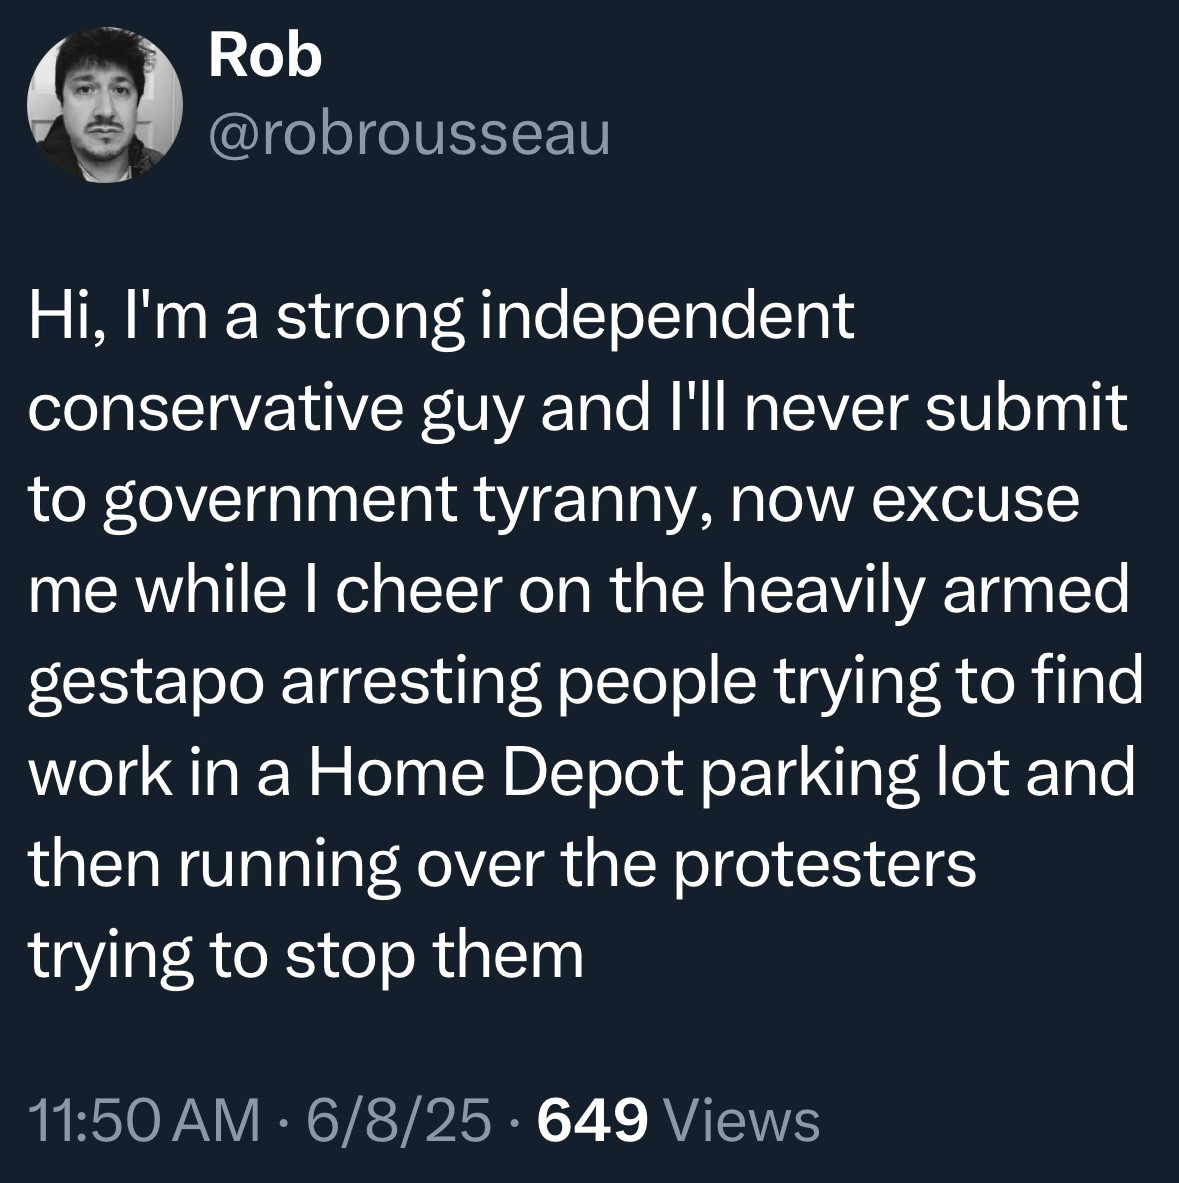Click the word Views in footer
This screenshot has height=1183, width=1179.
point(741,1120)
